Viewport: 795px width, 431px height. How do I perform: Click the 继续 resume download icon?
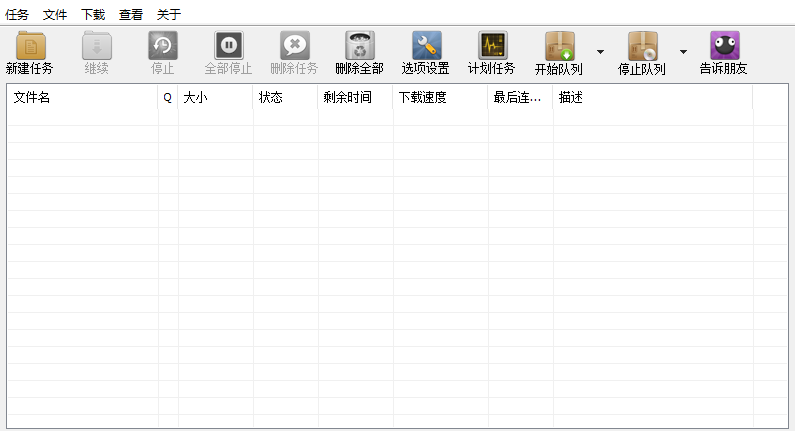97,46
